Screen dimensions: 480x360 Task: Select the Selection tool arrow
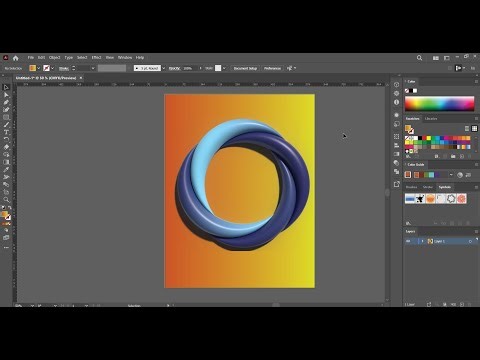[x=6, y=87]
